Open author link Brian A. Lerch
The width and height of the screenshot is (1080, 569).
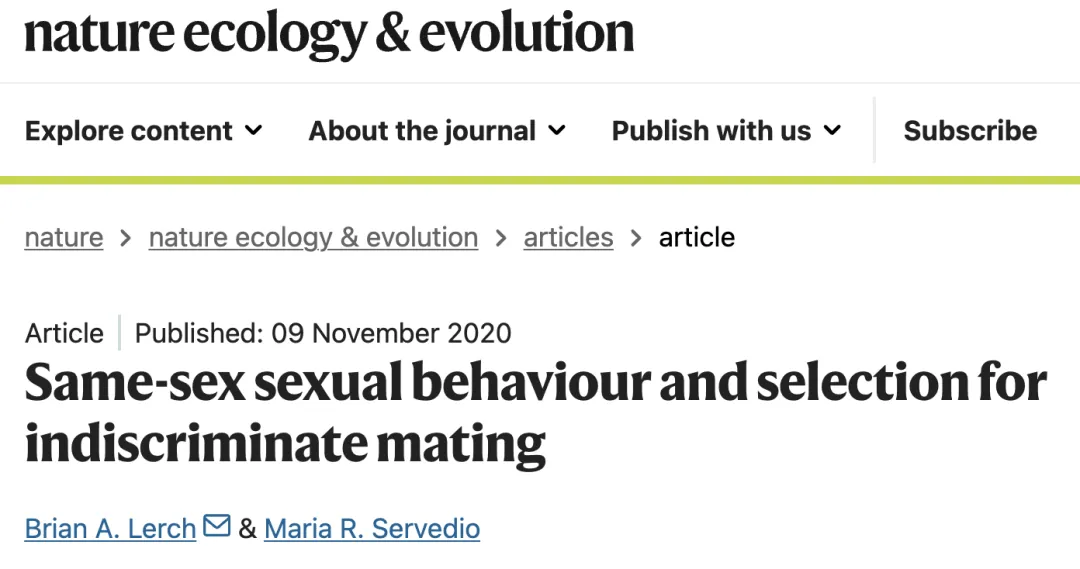(x=110, y=528)
